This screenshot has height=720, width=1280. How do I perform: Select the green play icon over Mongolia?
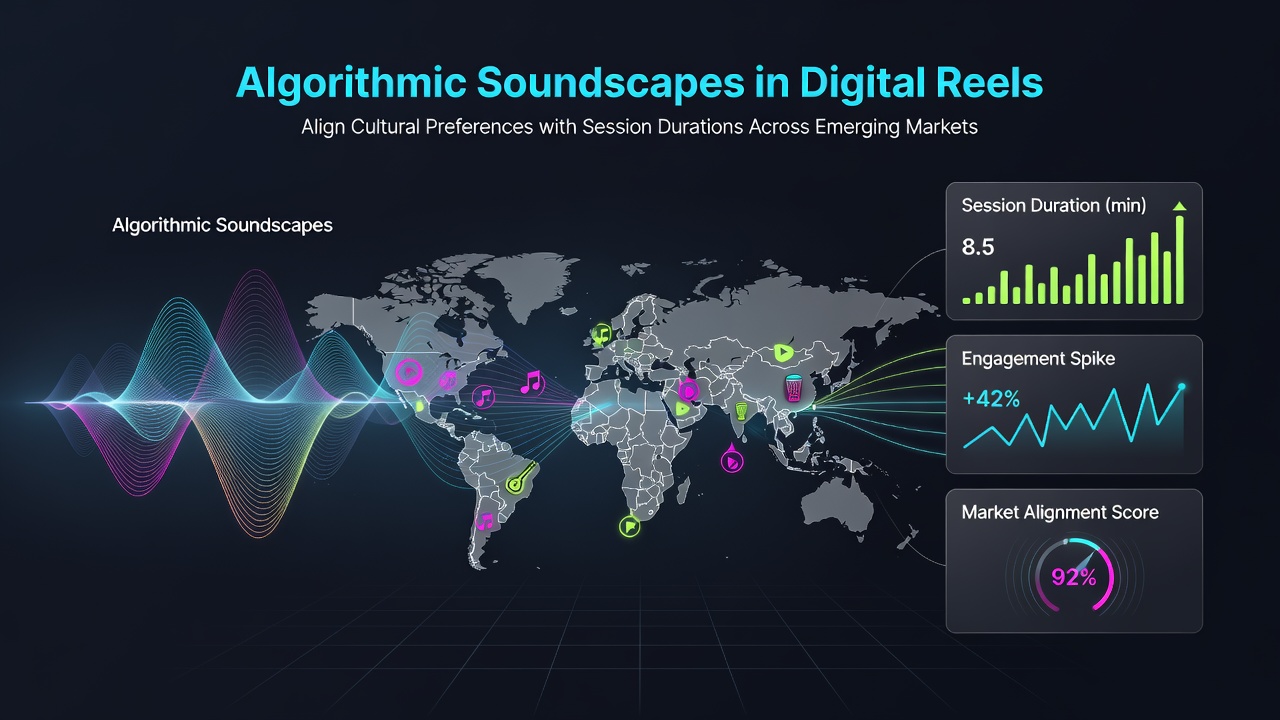[x=783, y=352]
